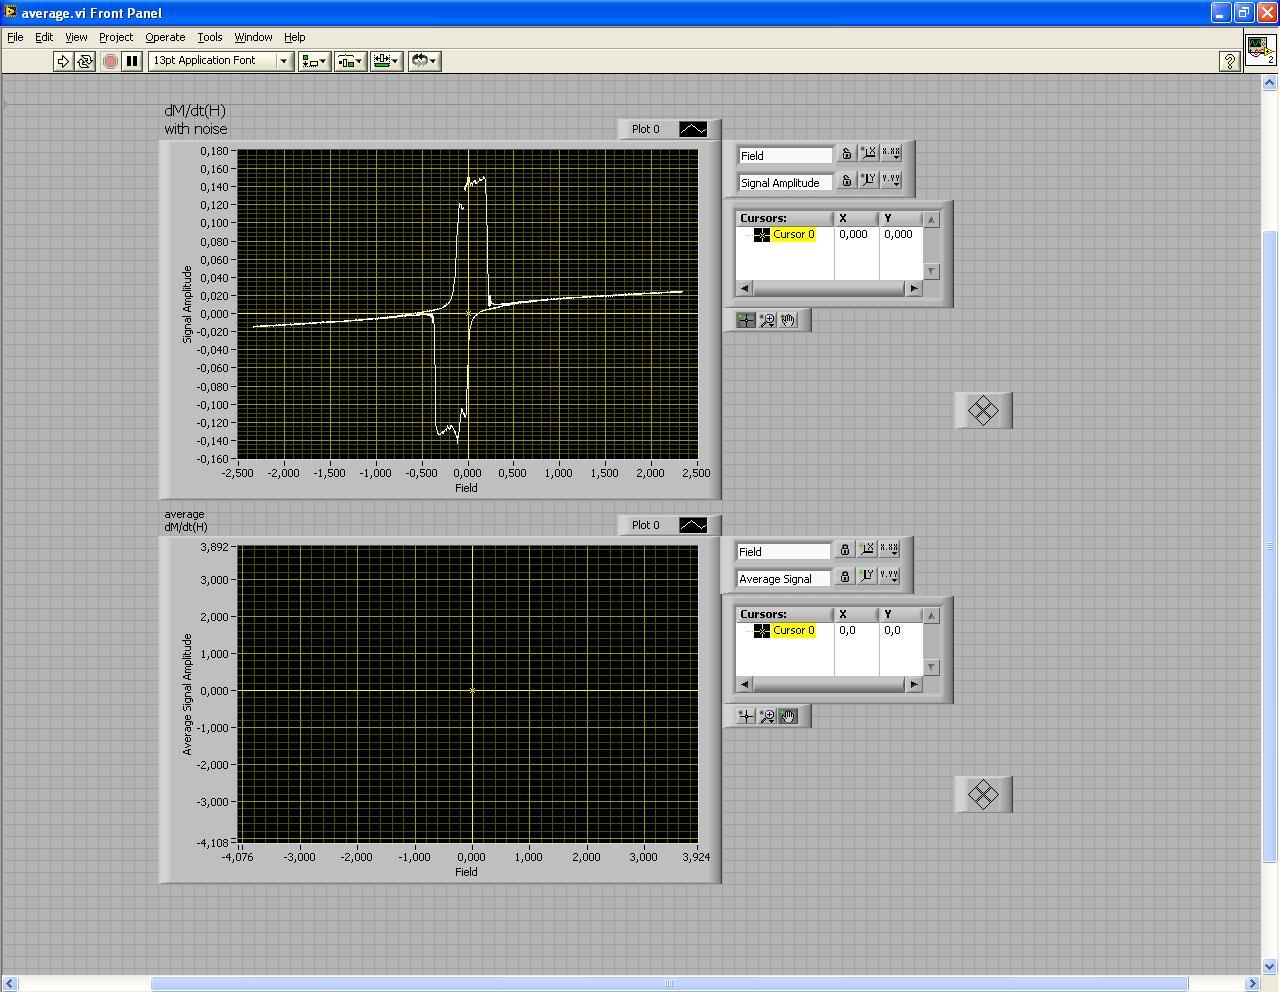This screenshot has height=992, width=1280.
Task: Click the top cursor legend scroll down arrow
Action: click(x=931, y=271)
